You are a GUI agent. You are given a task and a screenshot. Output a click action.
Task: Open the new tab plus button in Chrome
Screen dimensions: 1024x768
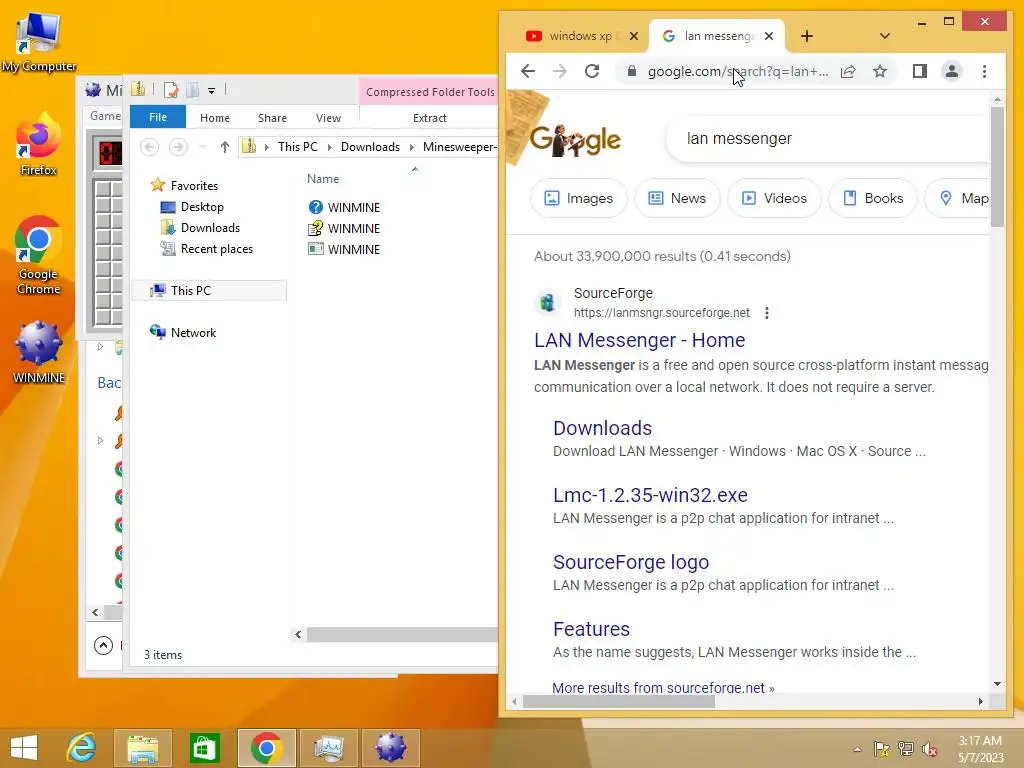click(807, 36)
